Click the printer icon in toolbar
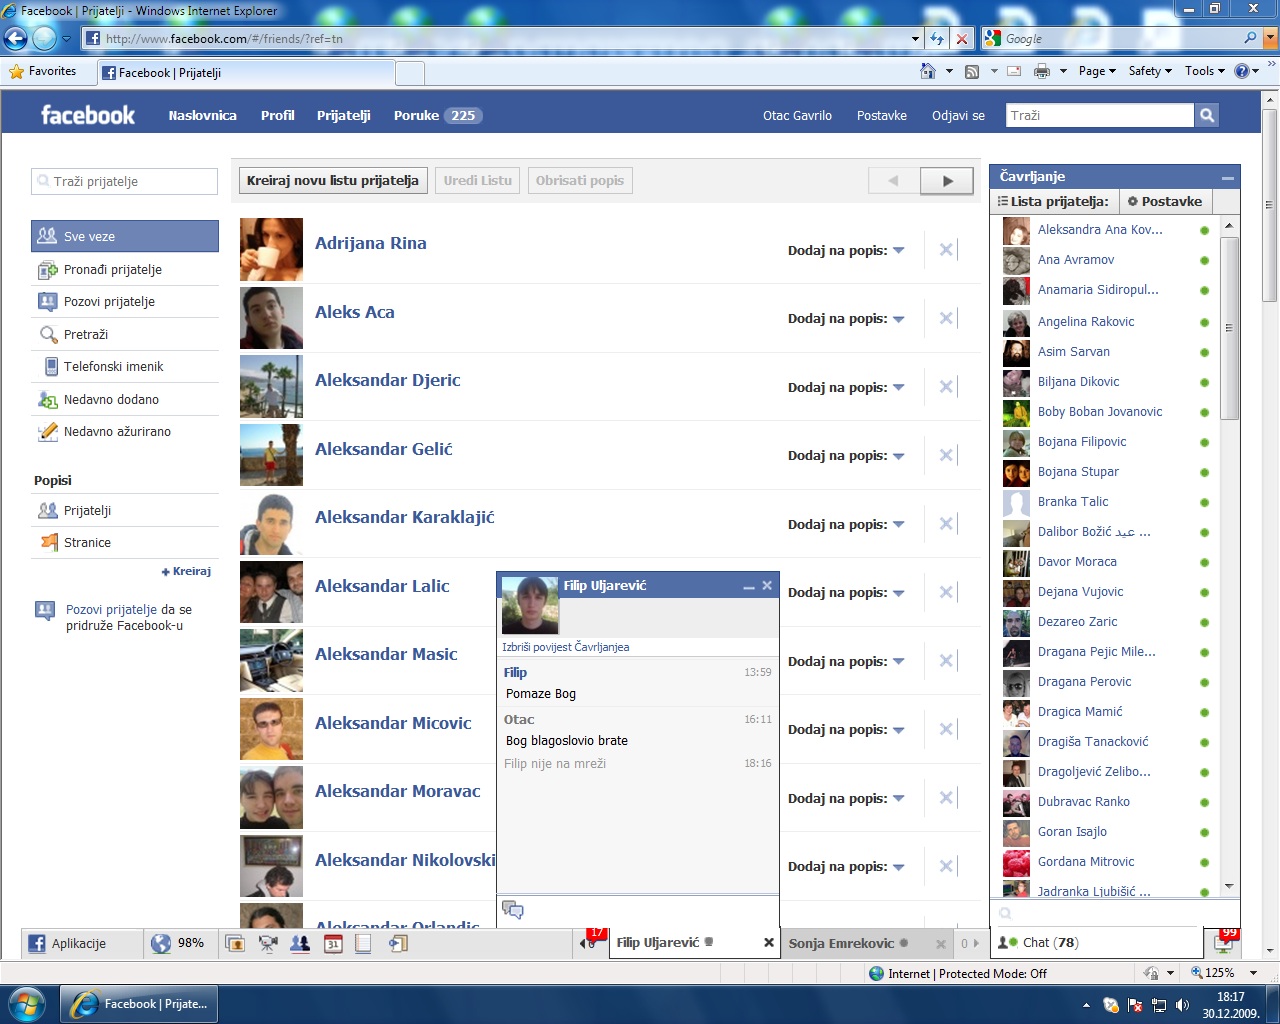1280x1024 pixels. (x=1042, y=71)
